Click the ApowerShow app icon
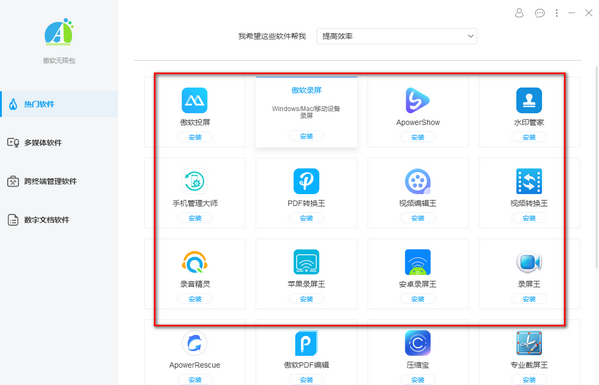Viewport: 599px width, 385px height. (418, 100)
